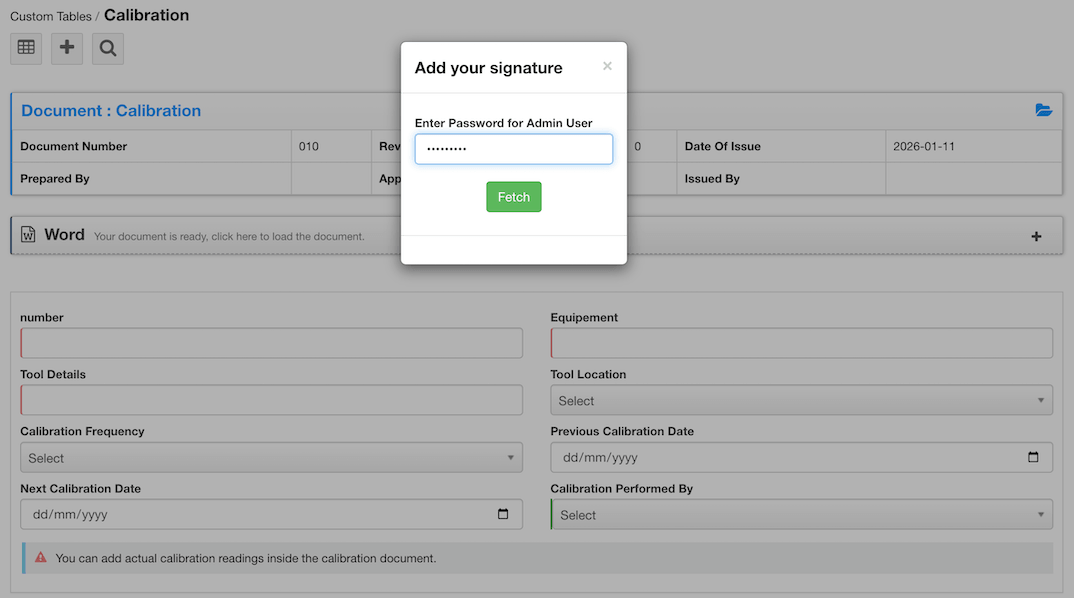Click the Tool Details input field

[271, 400]
